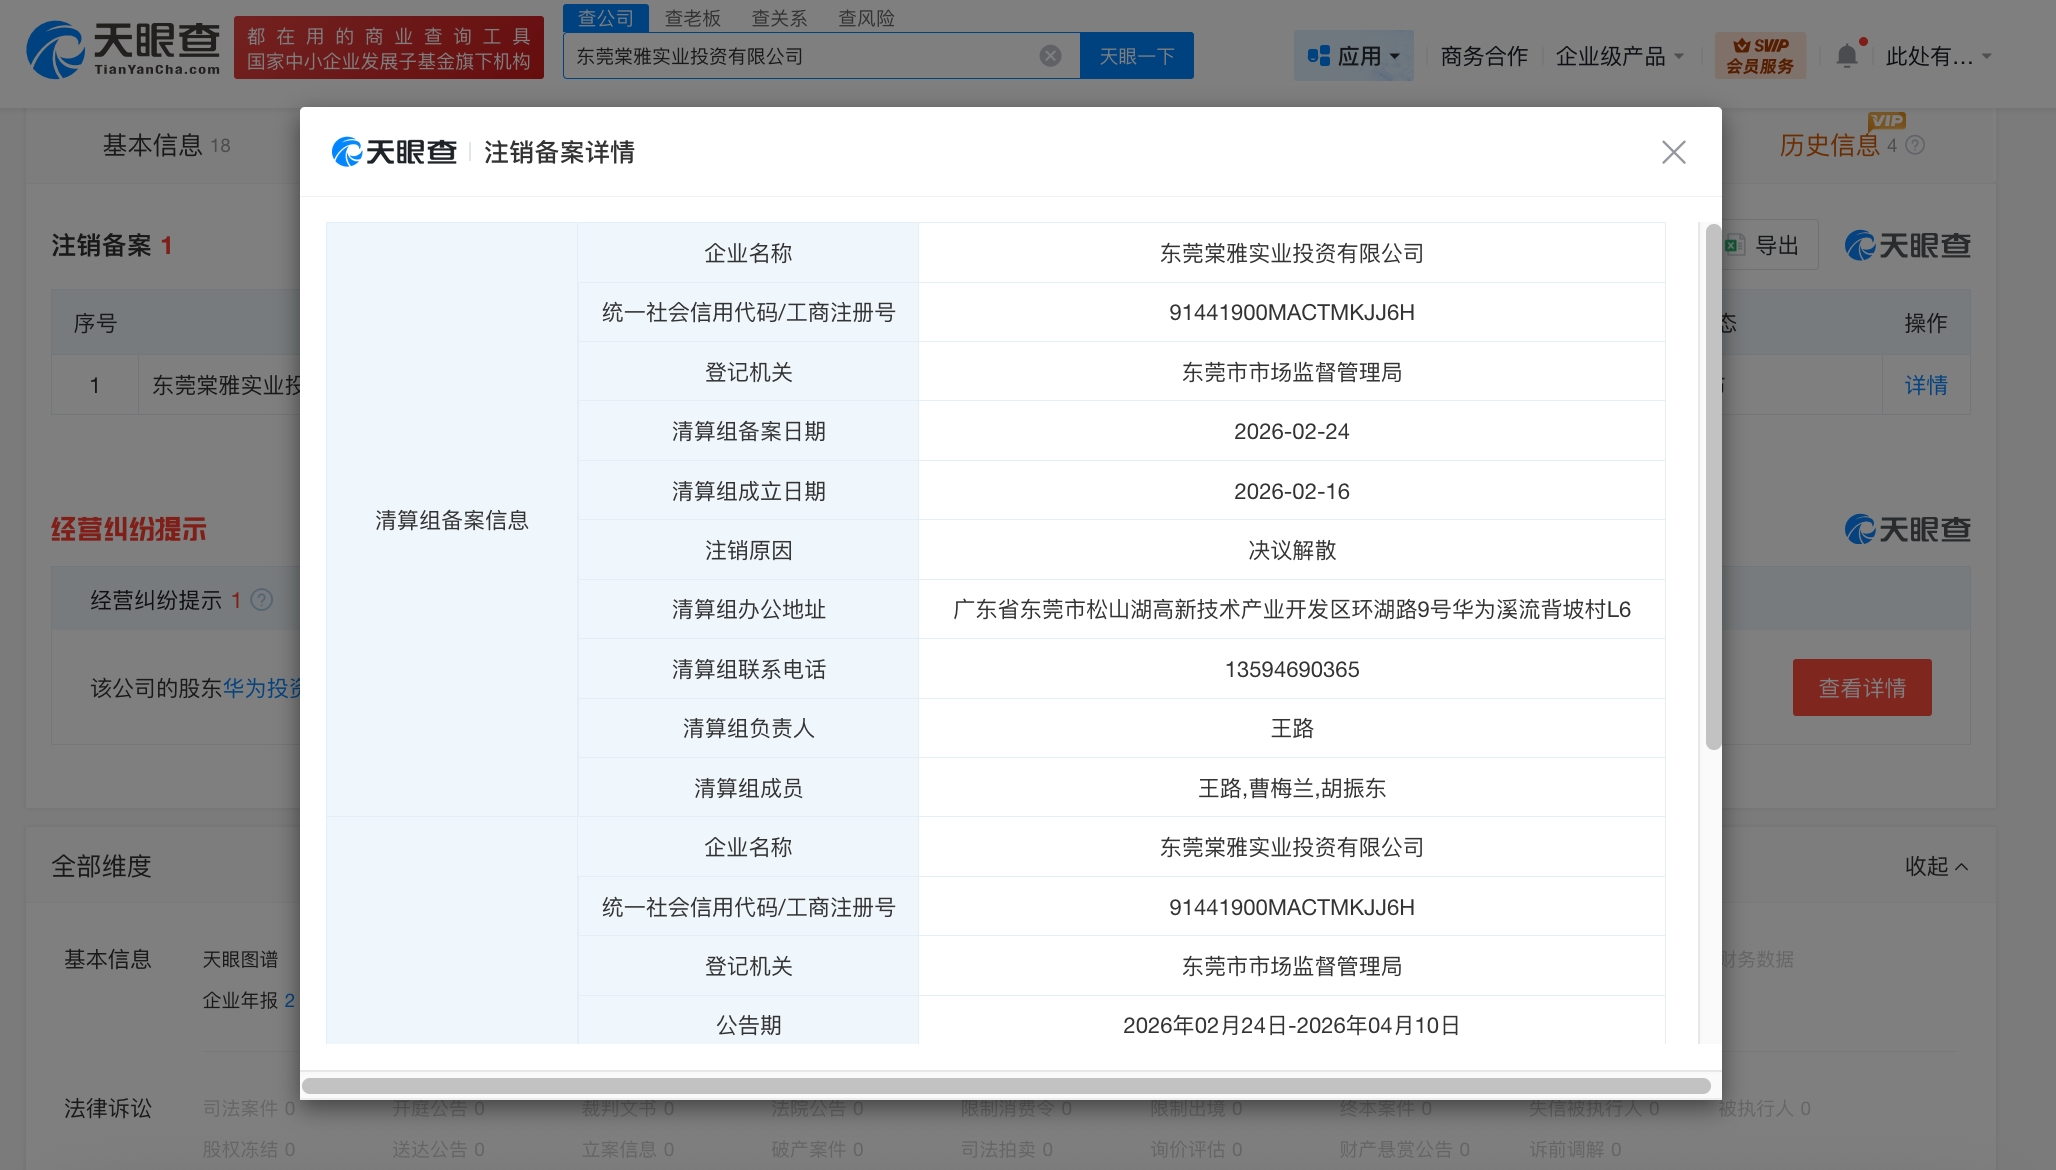Click the notification bell icon
Viewport: 2056px width, 1170px height.
(1847, 56)
